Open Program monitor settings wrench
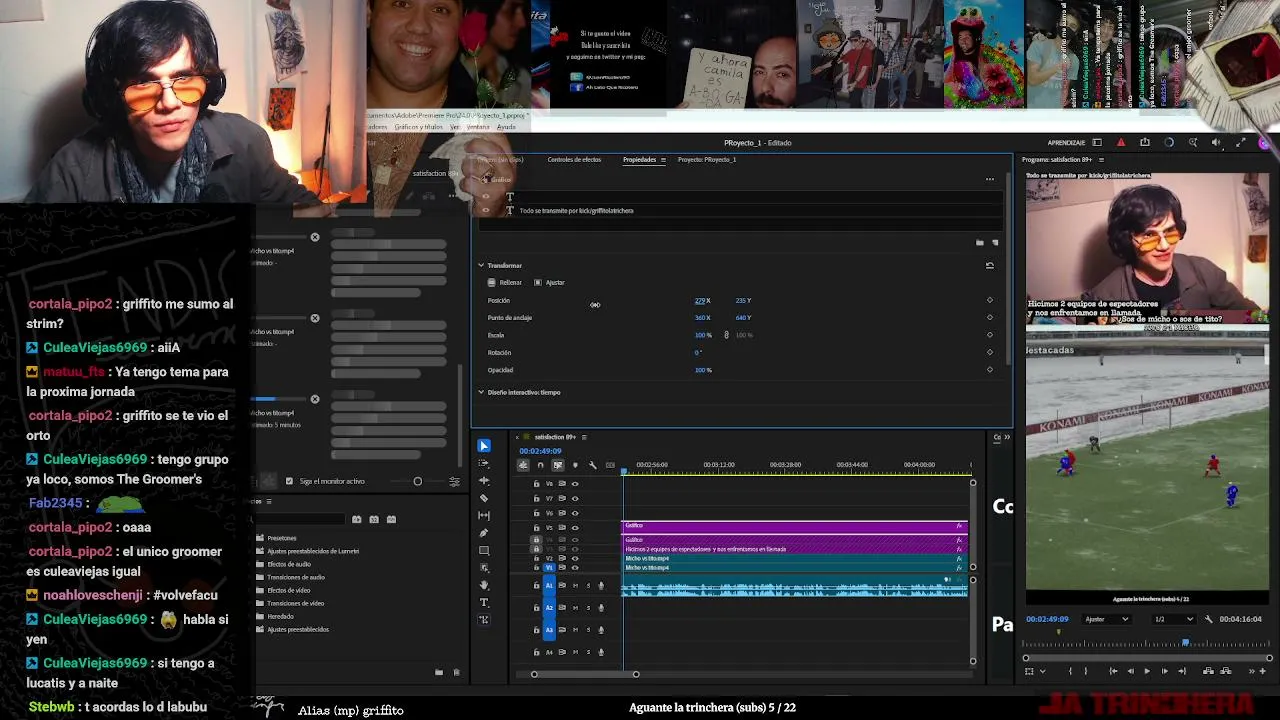This screenshot has height=720, width=1280. pyautogui.click(x=1208, y=619)
